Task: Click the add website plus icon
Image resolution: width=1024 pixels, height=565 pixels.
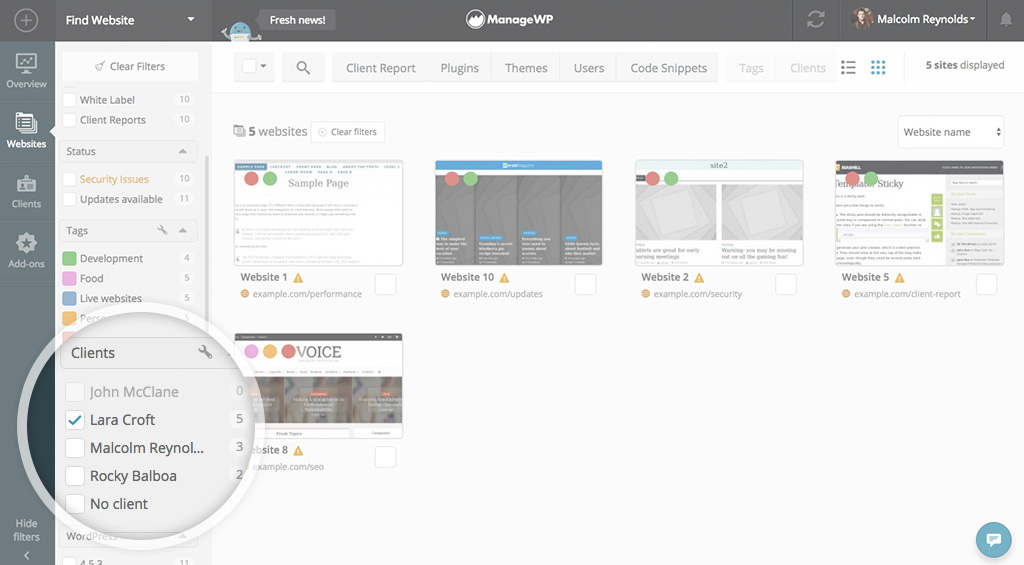Action: [27, 20]
